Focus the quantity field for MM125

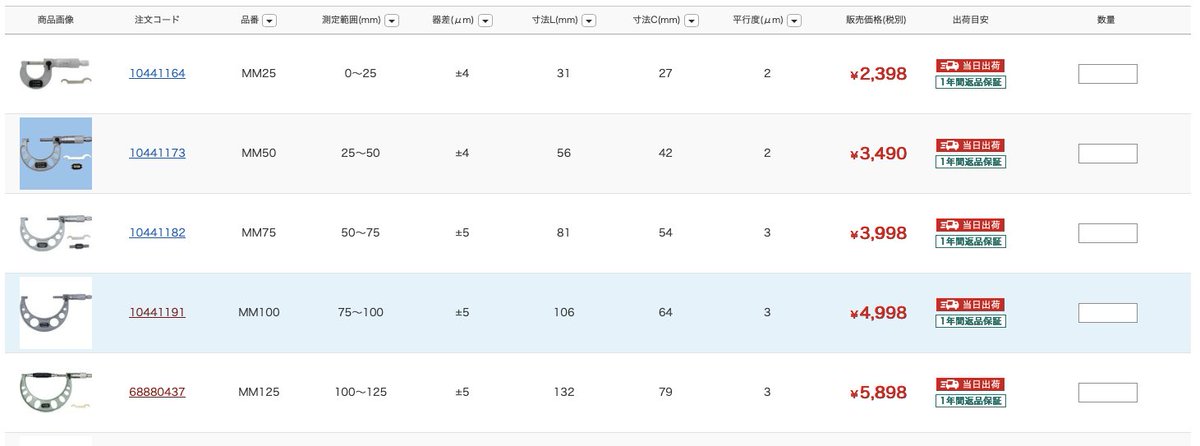click(x=1107, y=393)
